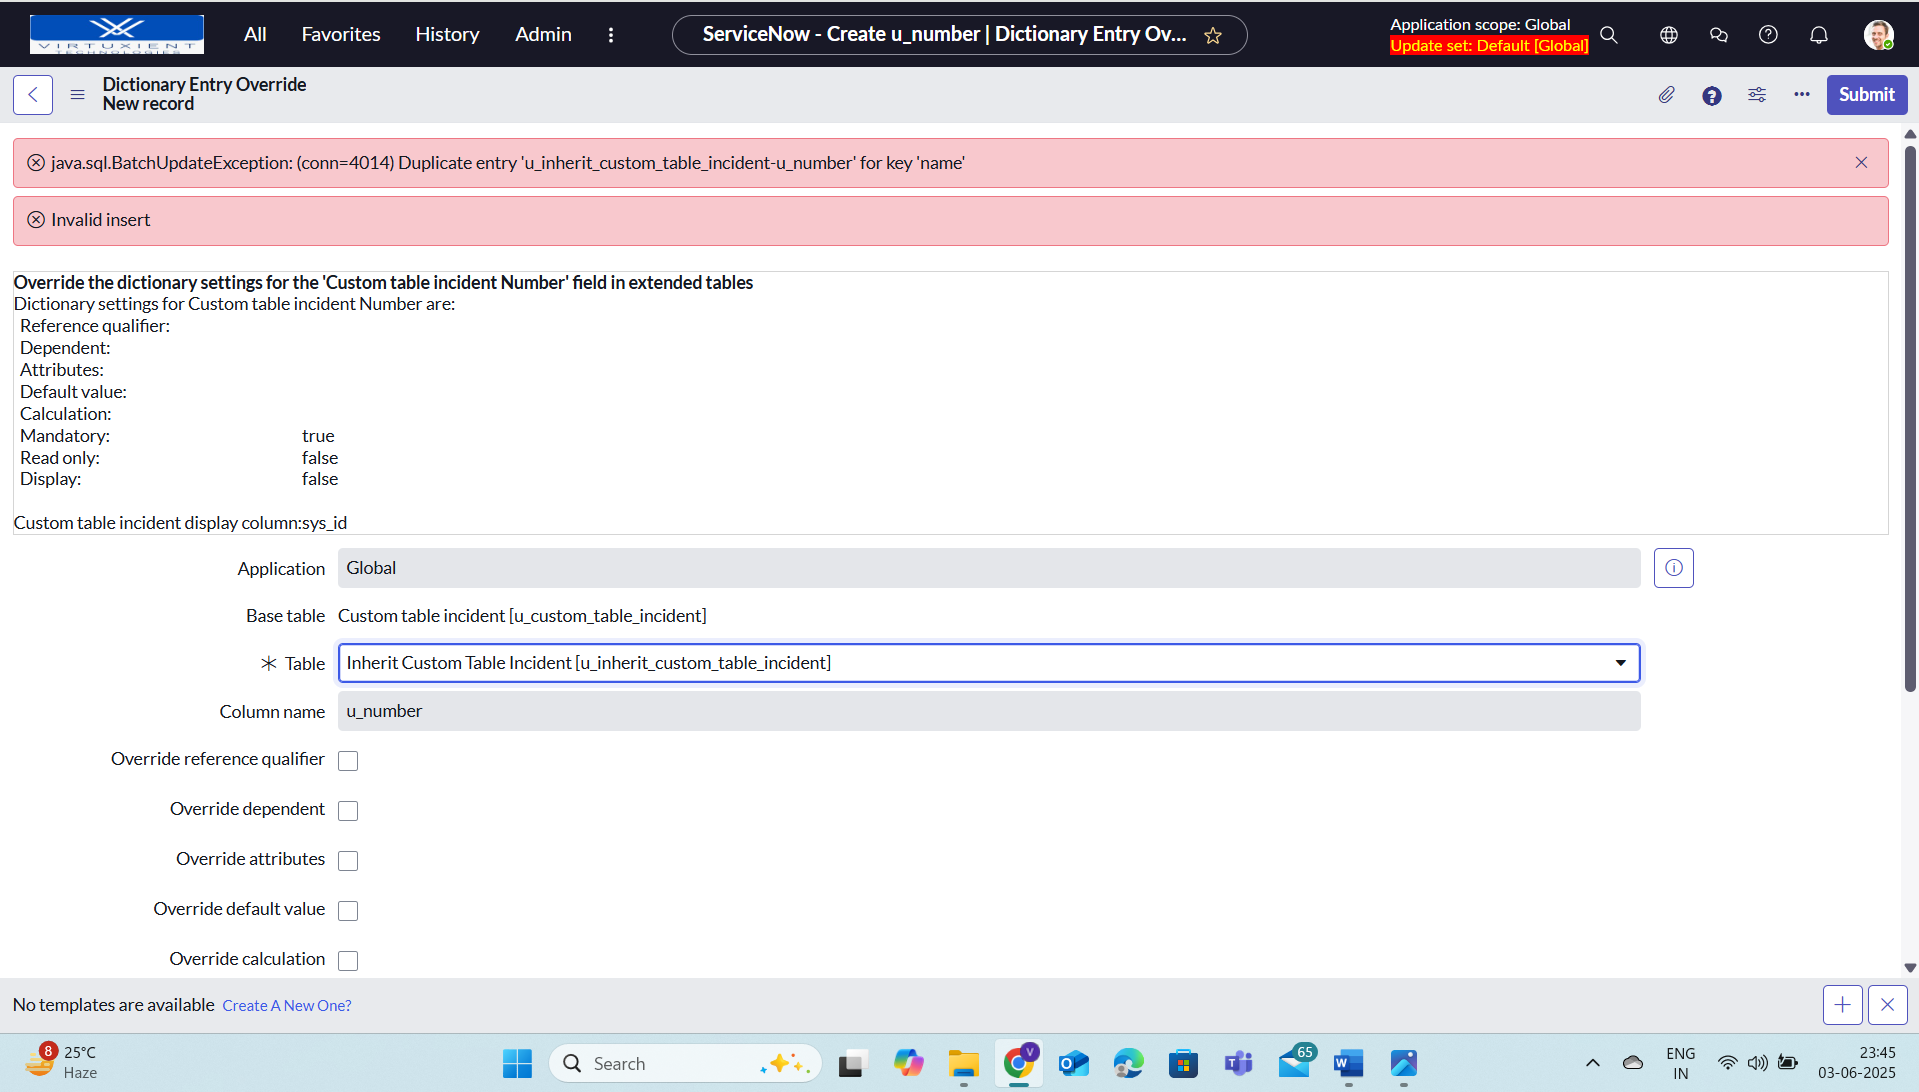Screen dimensions: 1919x1092
Task: Check Override dependent checkbox
Action: (348, 811)
